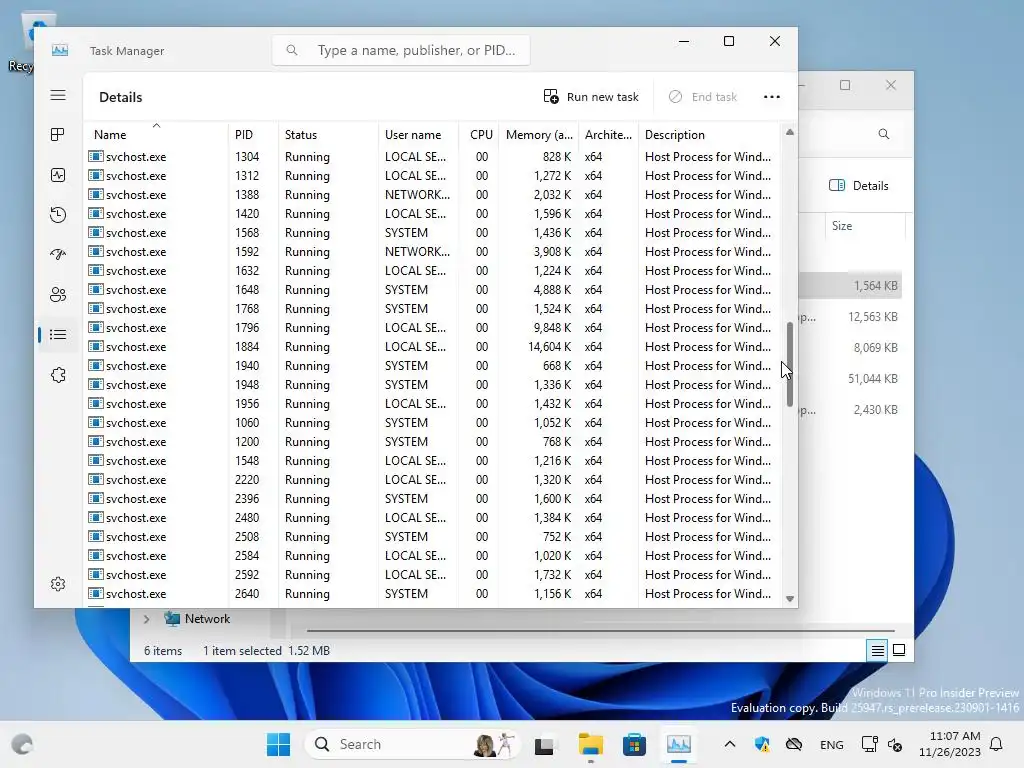
Task: Select Network item in File Explorer tree
Action: click(197, 619)
